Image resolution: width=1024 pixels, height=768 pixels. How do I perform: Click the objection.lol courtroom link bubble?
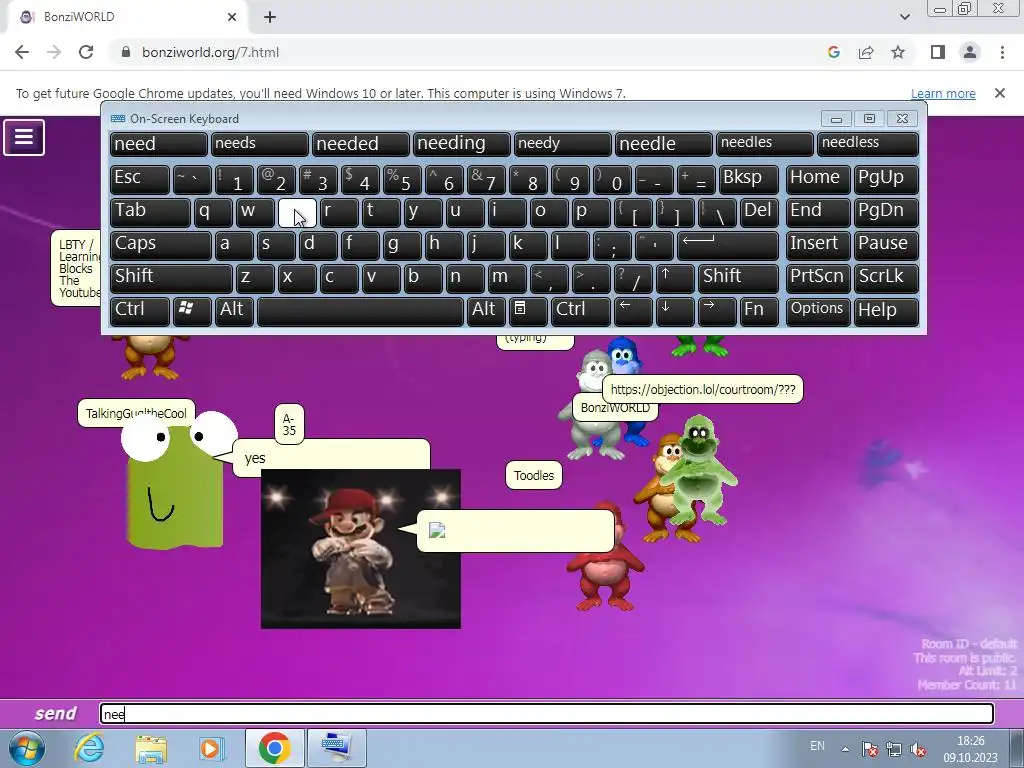click(703, 389)
